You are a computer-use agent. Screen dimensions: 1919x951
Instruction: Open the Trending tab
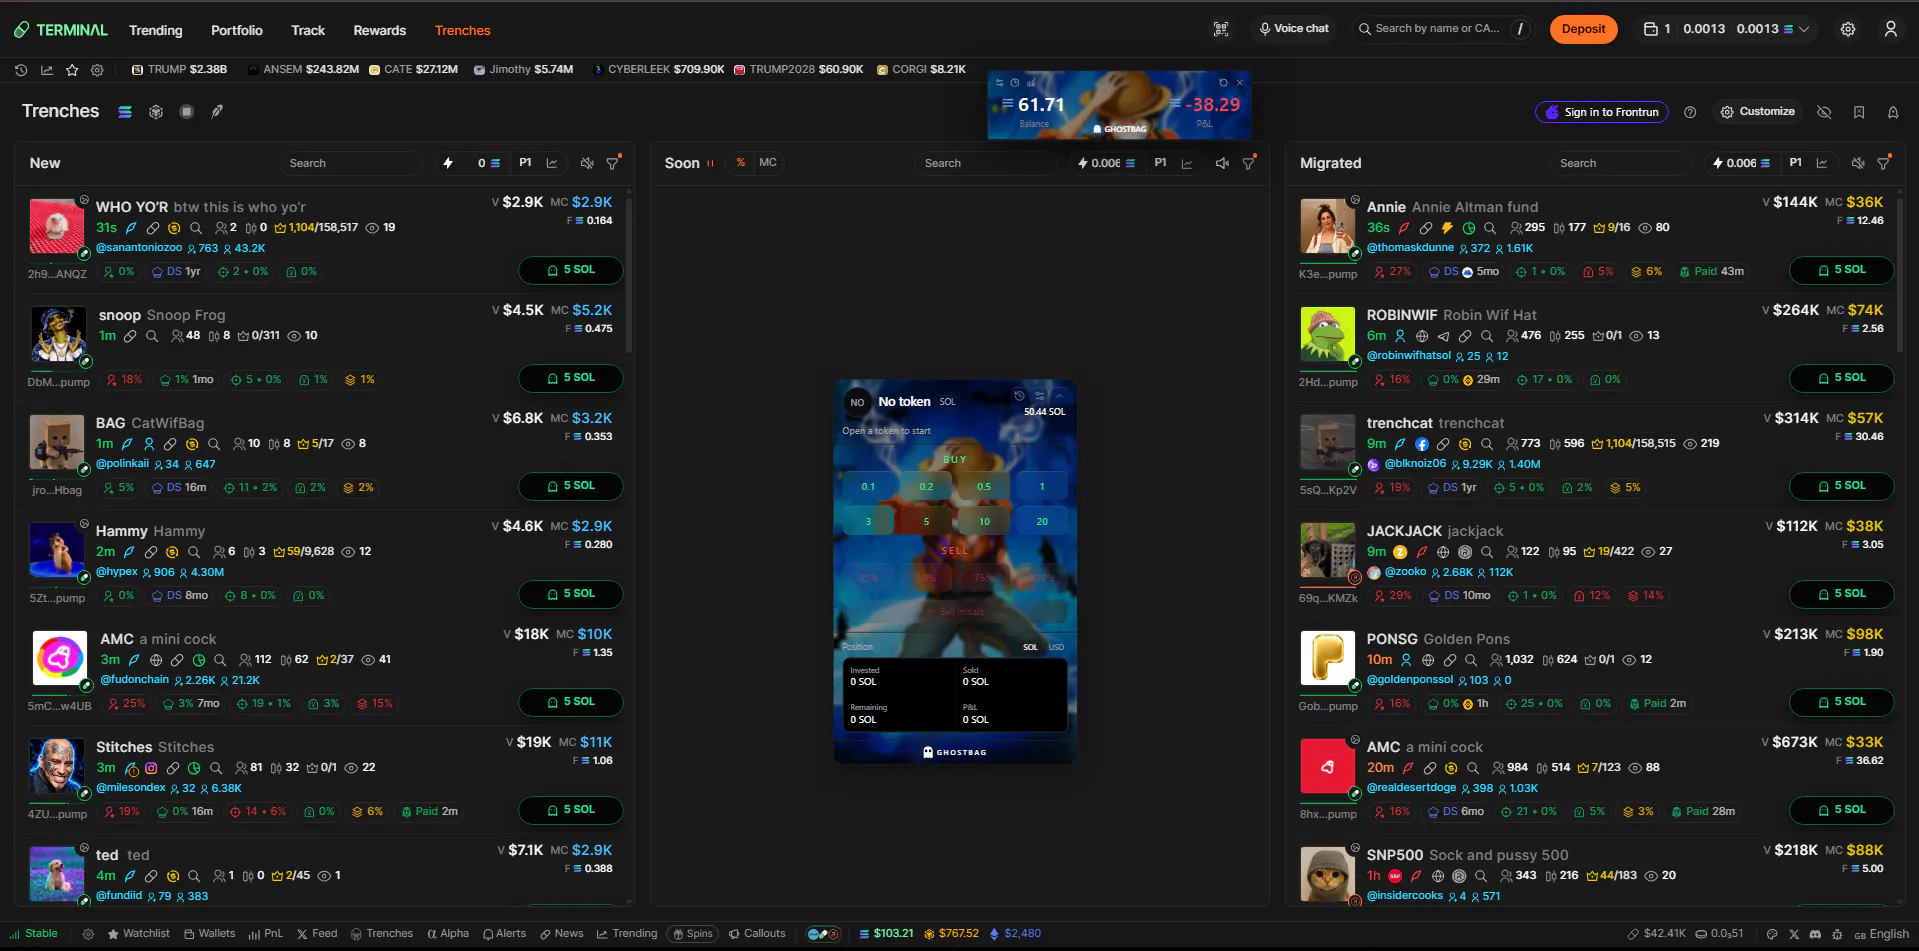click(156, 30)
